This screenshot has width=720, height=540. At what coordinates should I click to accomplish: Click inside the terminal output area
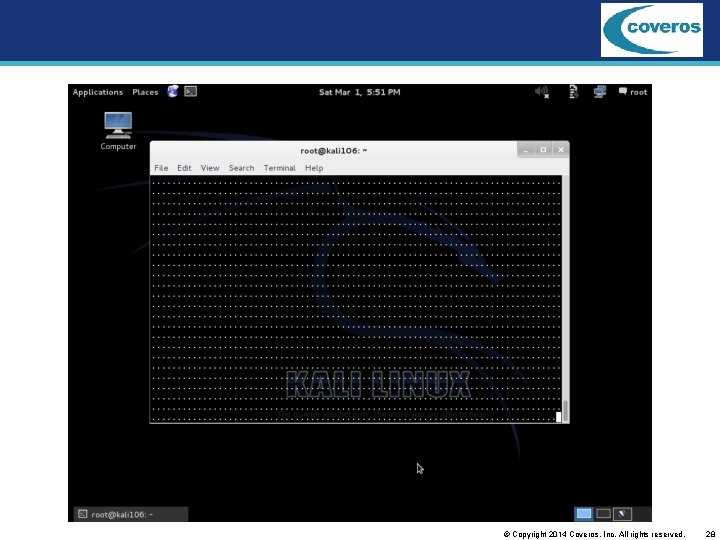tap(356, 298)
